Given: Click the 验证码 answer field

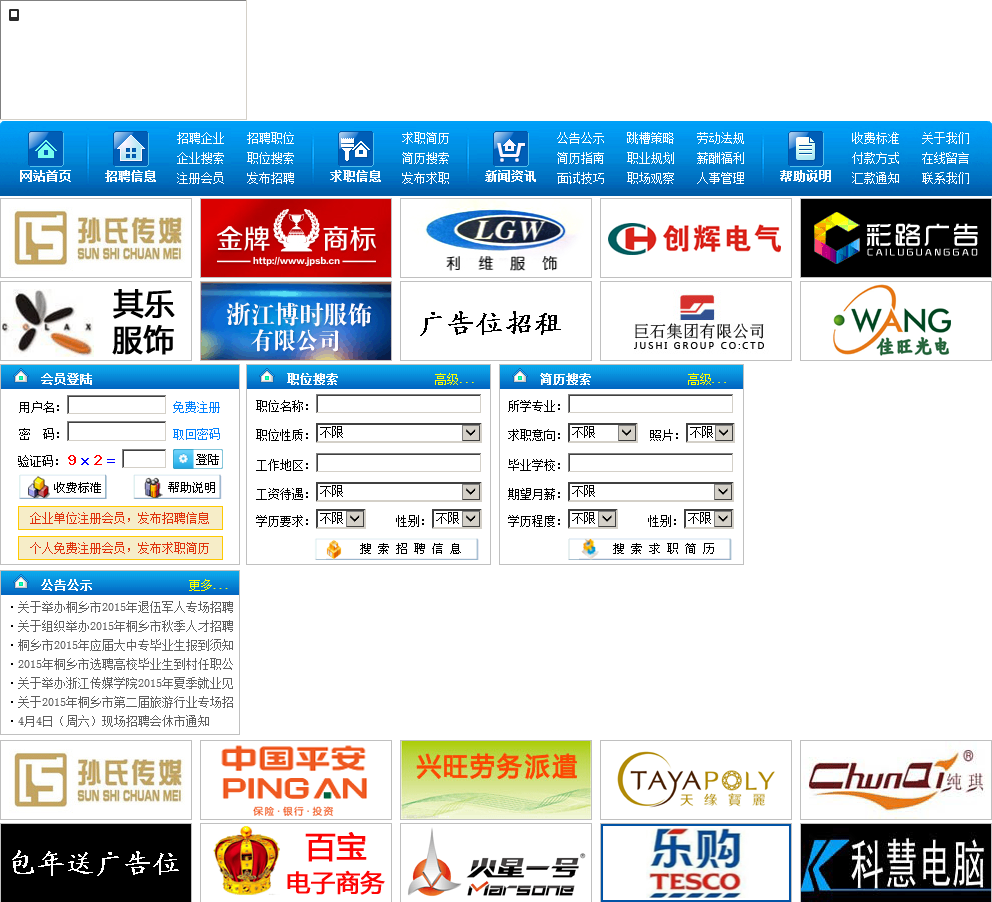Looking at the screenshot, I should [144, 459].
